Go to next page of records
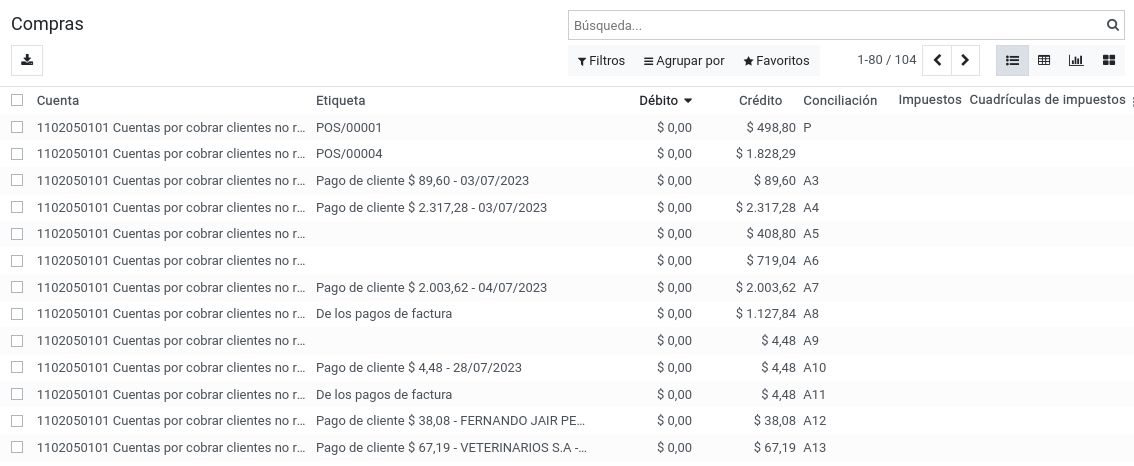 [x=965, y=60]
